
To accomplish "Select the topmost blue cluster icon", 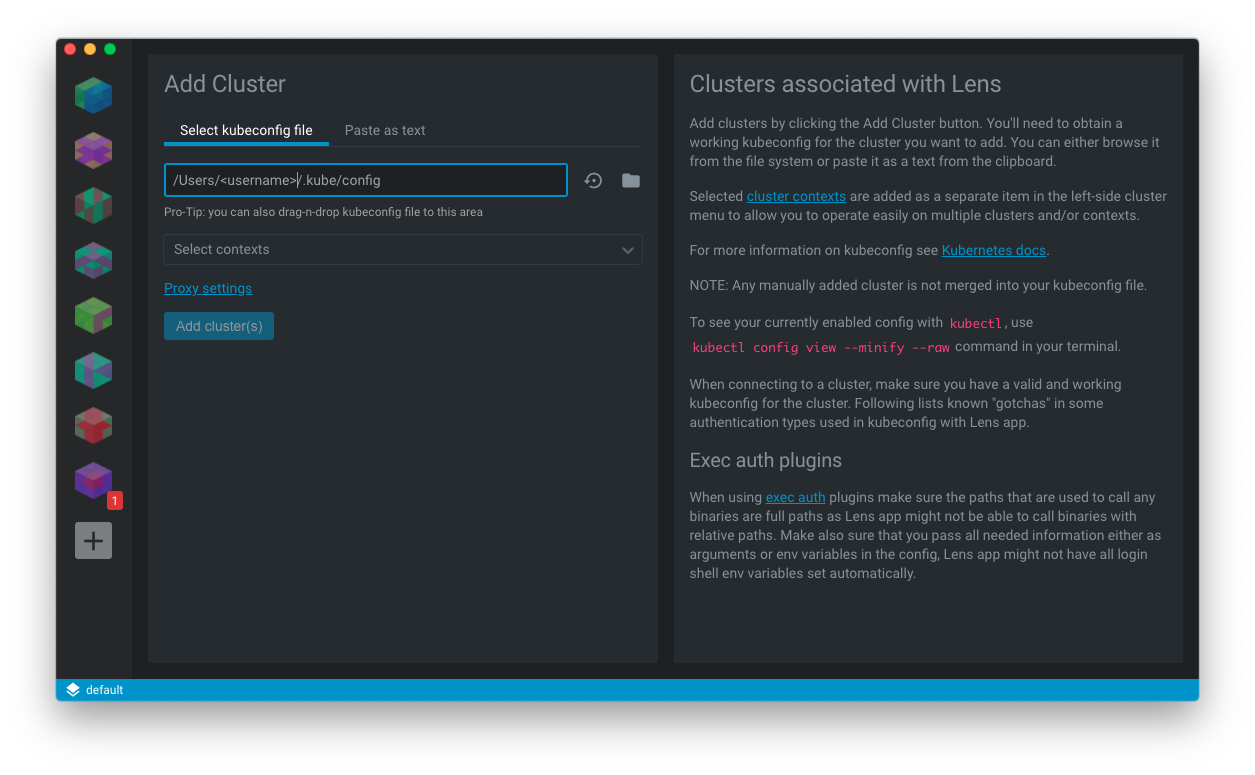I will coord(93,95).
